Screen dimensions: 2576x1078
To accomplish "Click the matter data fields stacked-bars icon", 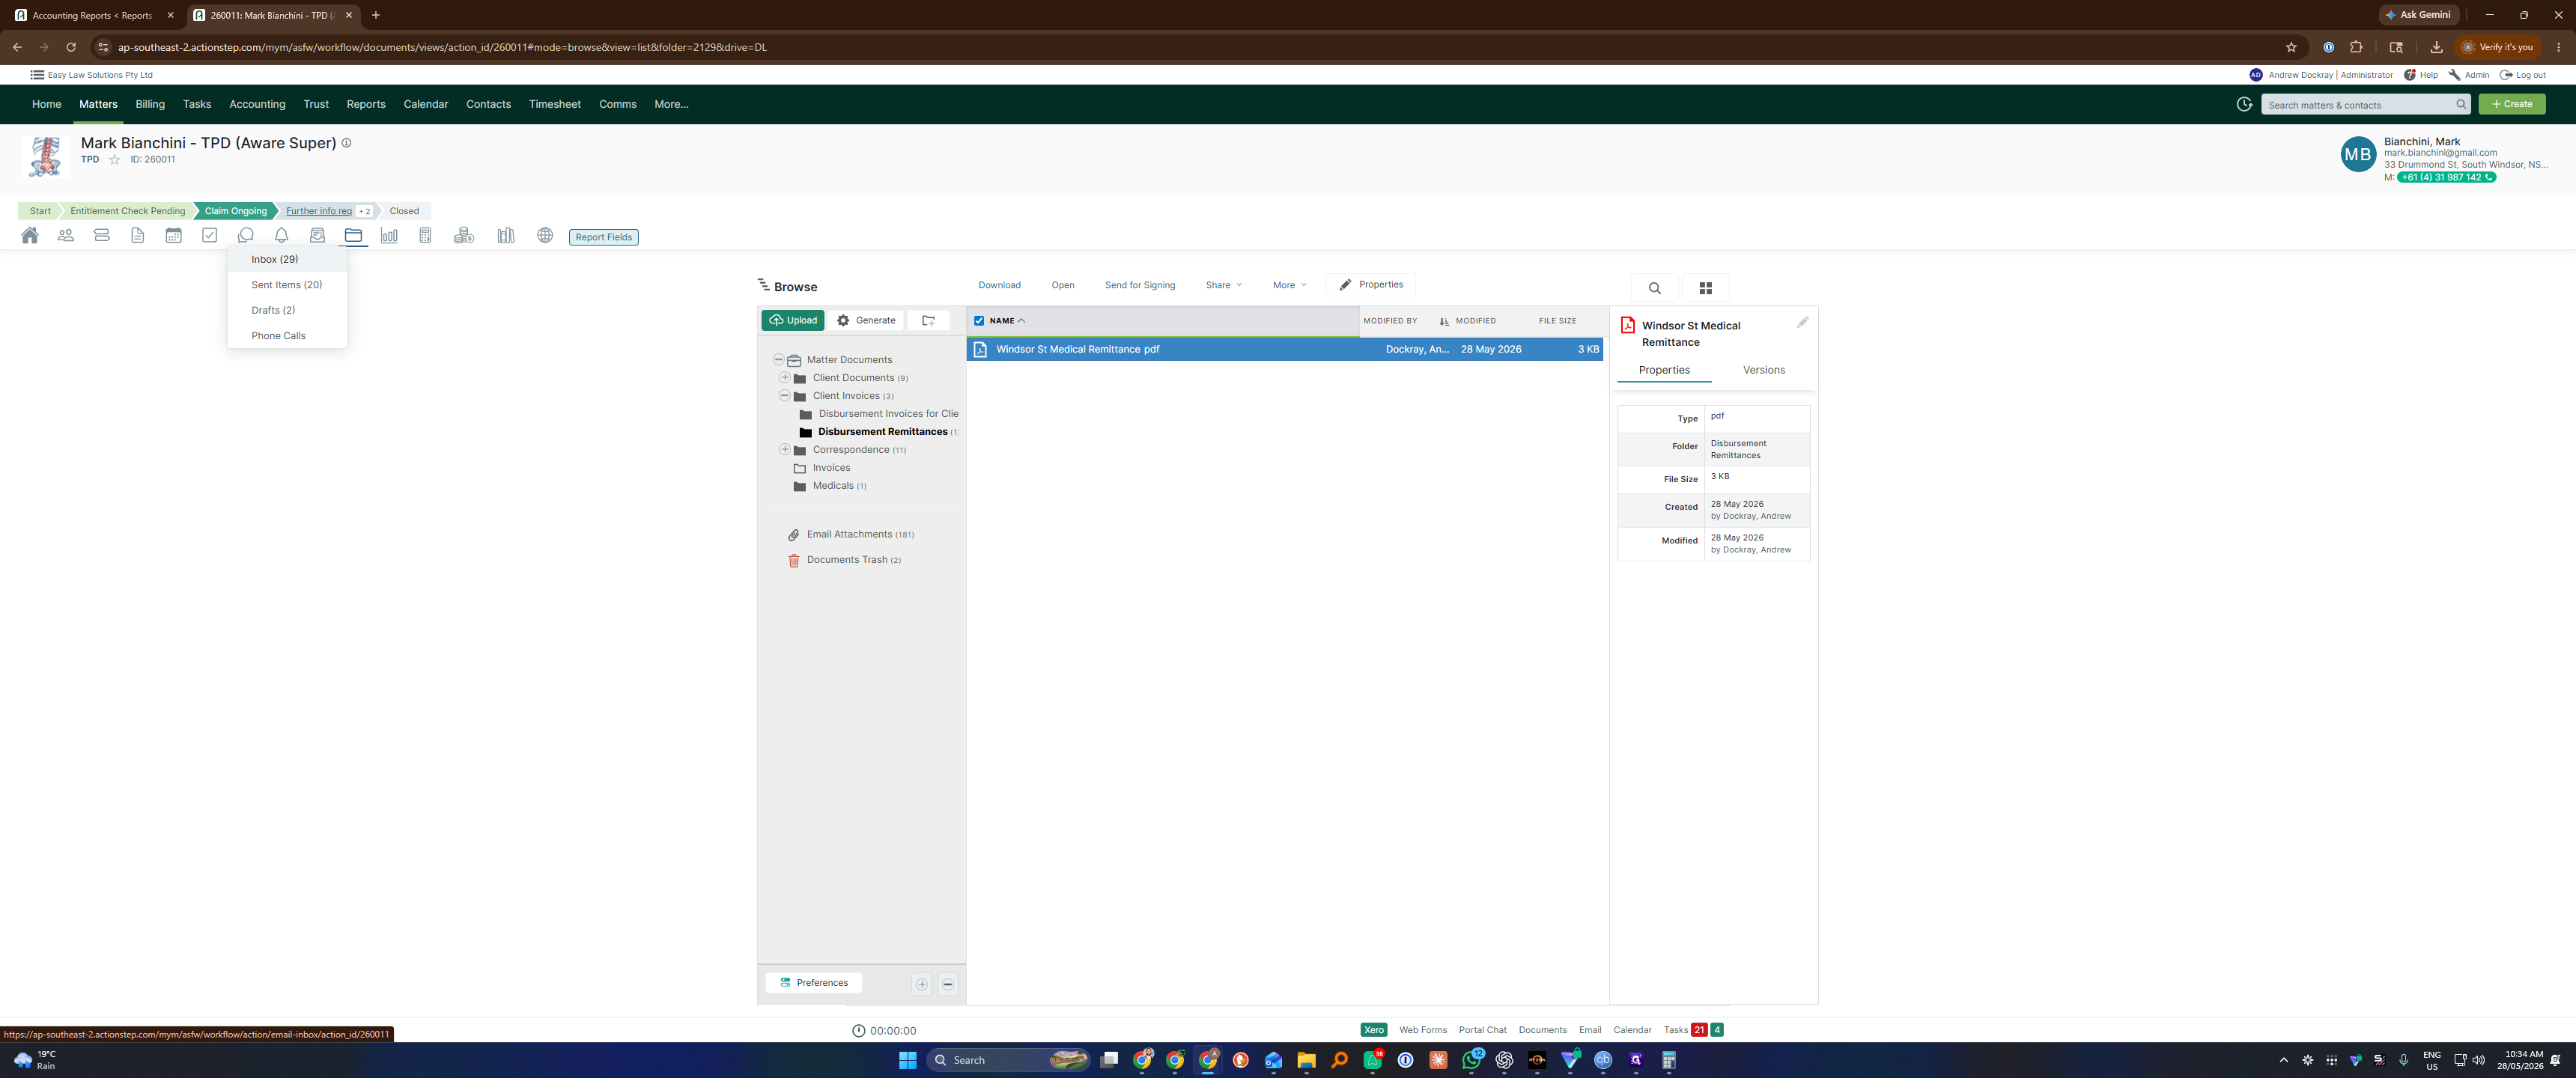I will [x=102, y=236].
